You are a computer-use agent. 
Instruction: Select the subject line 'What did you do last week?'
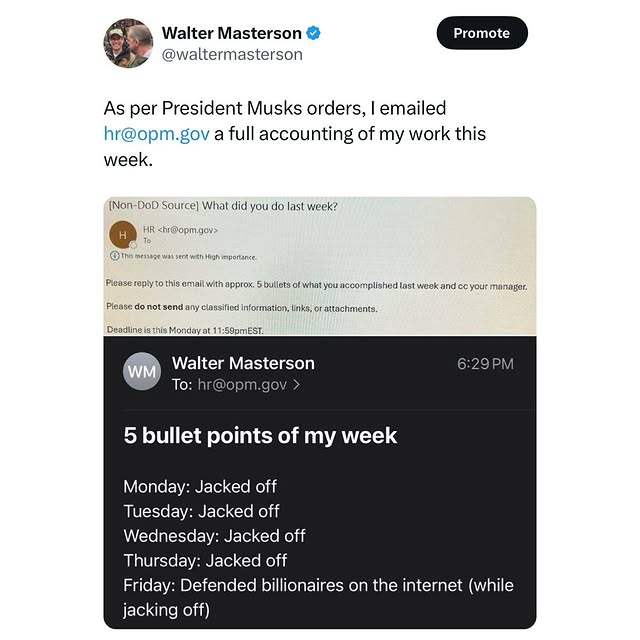pyautogui.click(x=270, y=207)
